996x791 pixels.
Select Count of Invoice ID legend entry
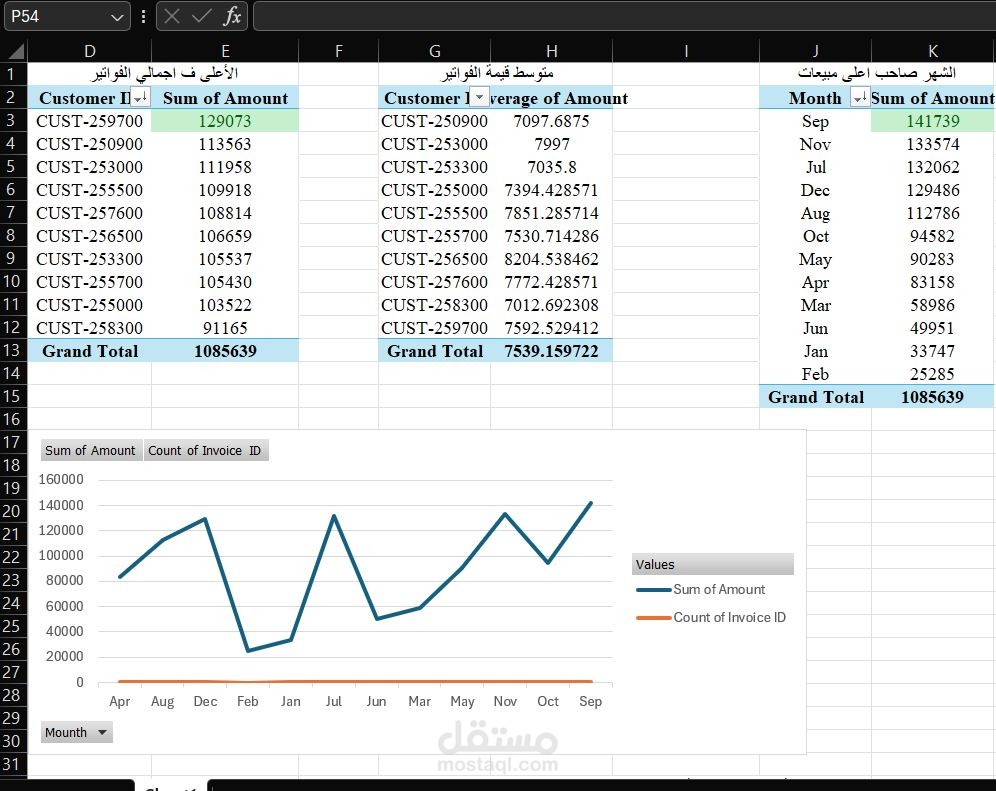coord(711,618)
